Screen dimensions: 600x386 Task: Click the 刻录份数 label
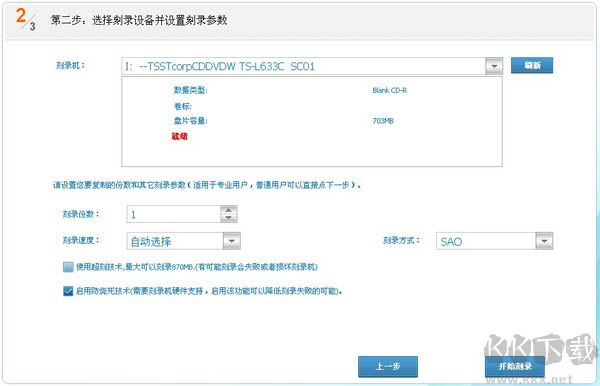click(81, 214)
